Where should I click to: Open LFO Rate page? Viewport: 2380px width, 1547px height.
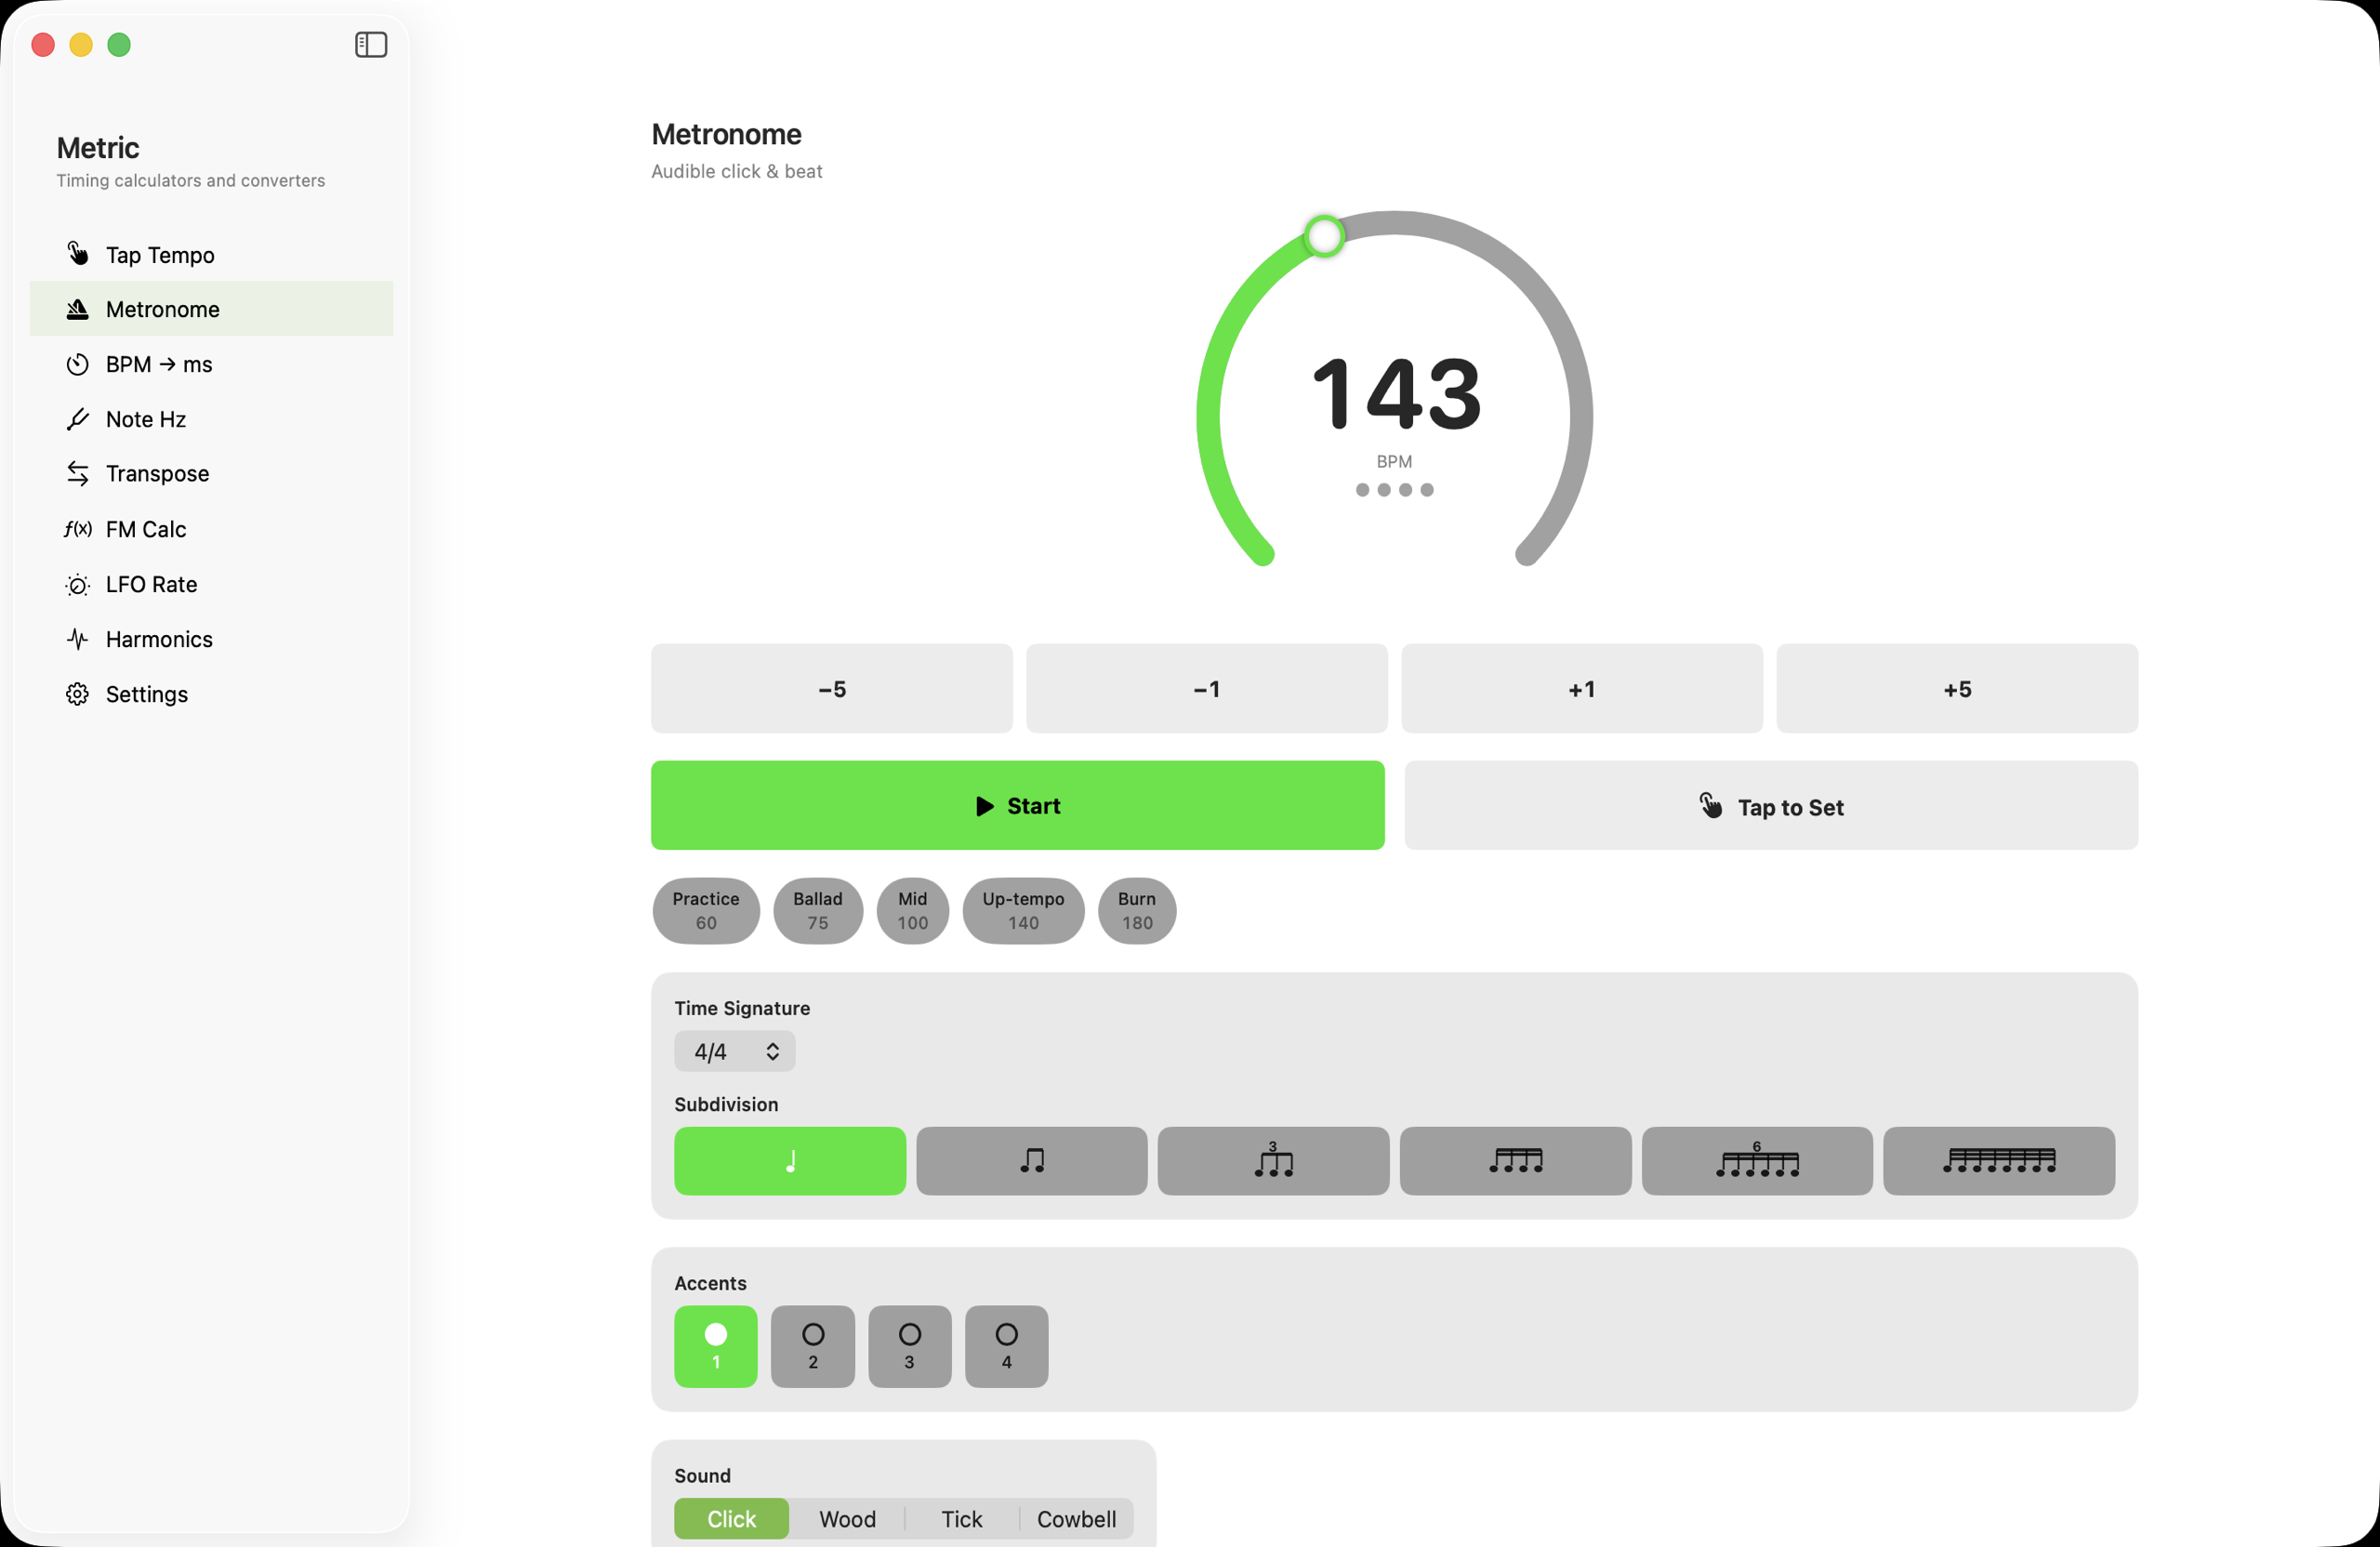pyautogui.click(x=212, y=584)
